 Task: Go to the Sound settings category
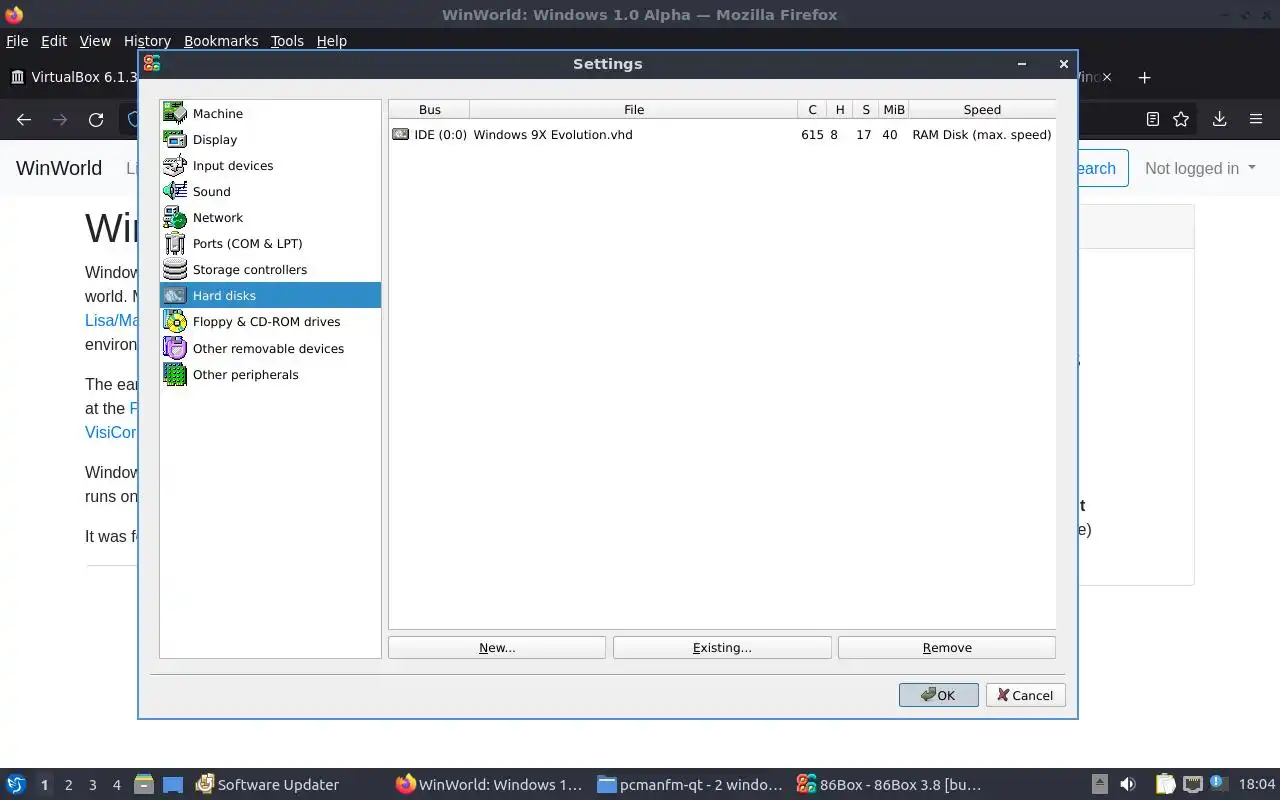270,191
